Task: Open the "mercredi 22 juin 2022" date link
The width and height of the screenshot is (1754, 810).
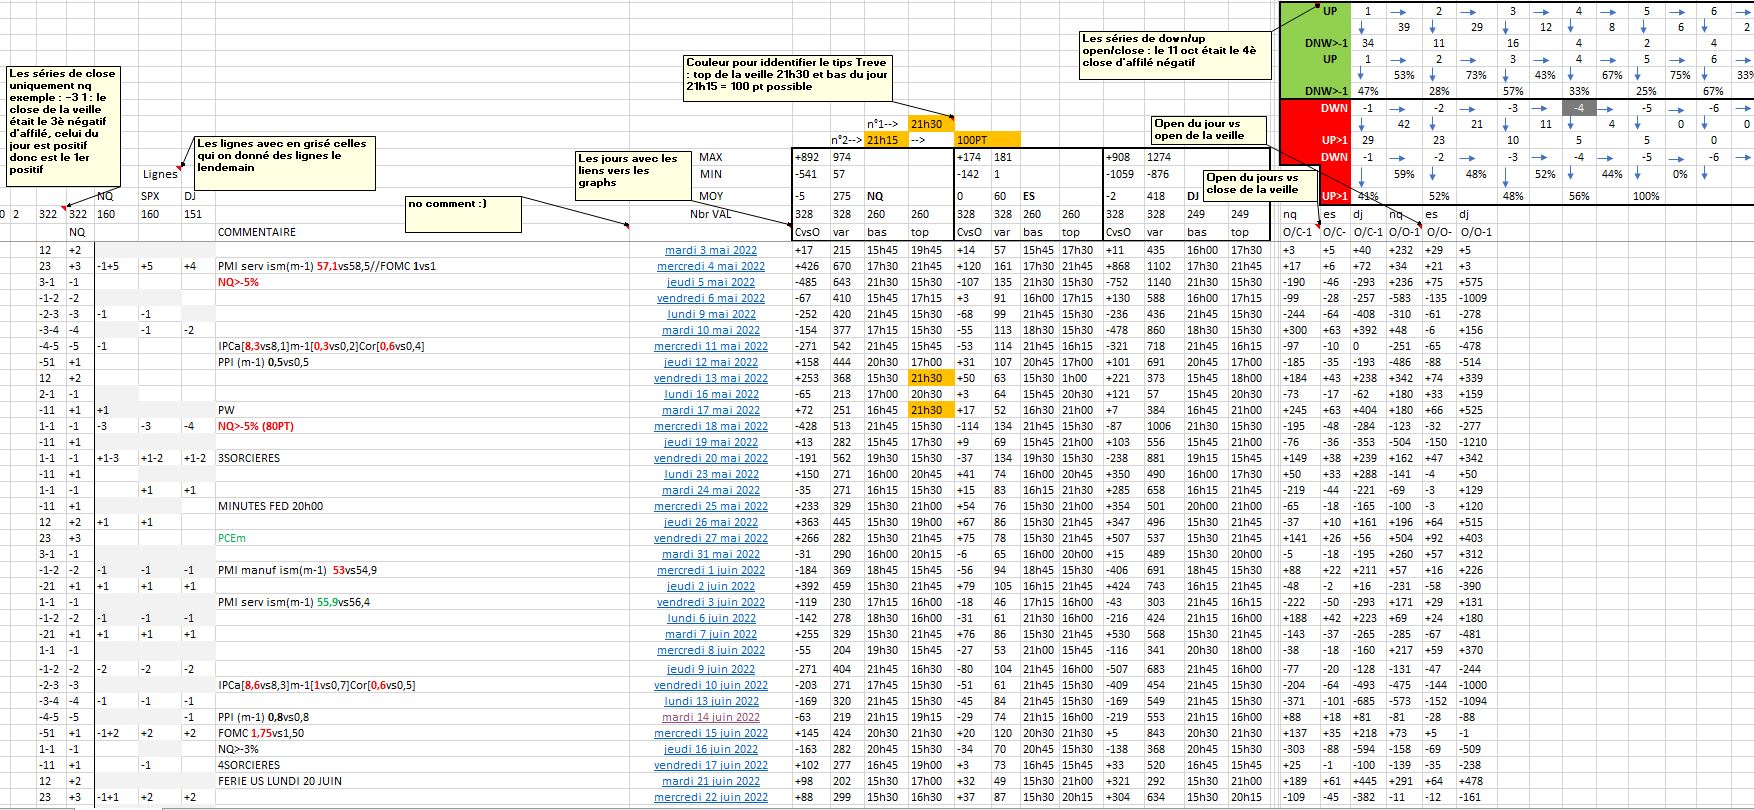Action: click(710, 797)
